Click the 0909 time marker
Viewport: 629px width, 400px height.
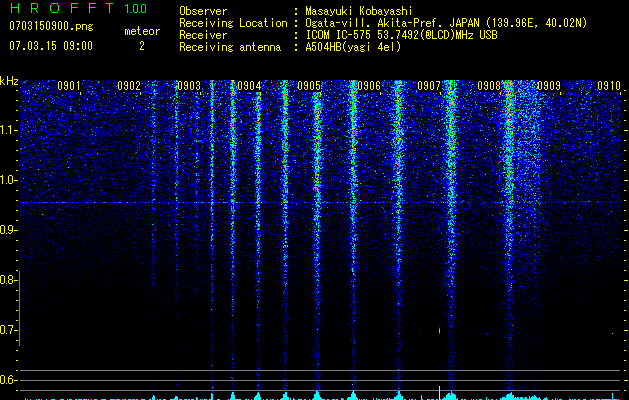(549, 86)
